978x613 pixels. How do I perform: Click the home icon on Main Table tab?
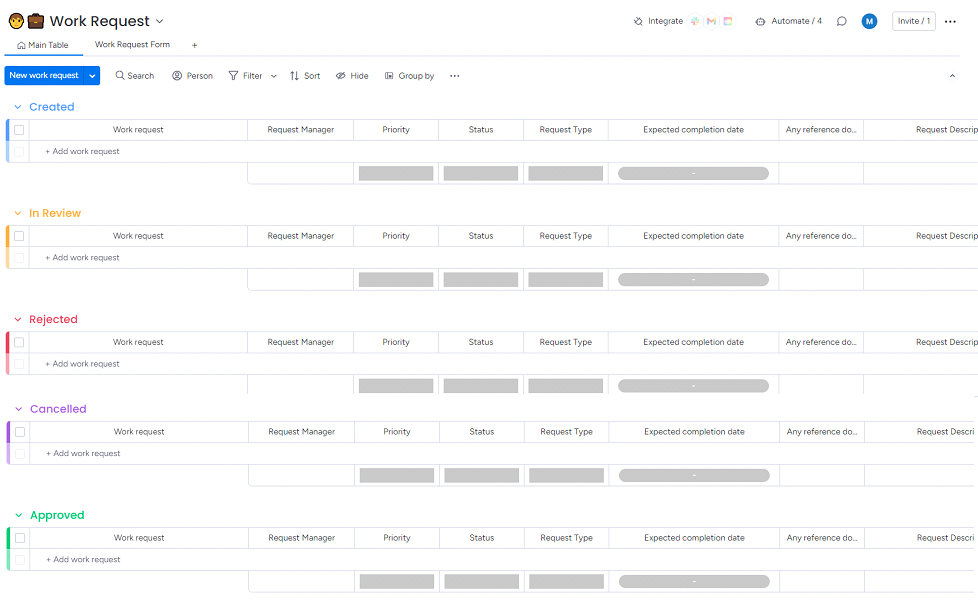point(21,45)
